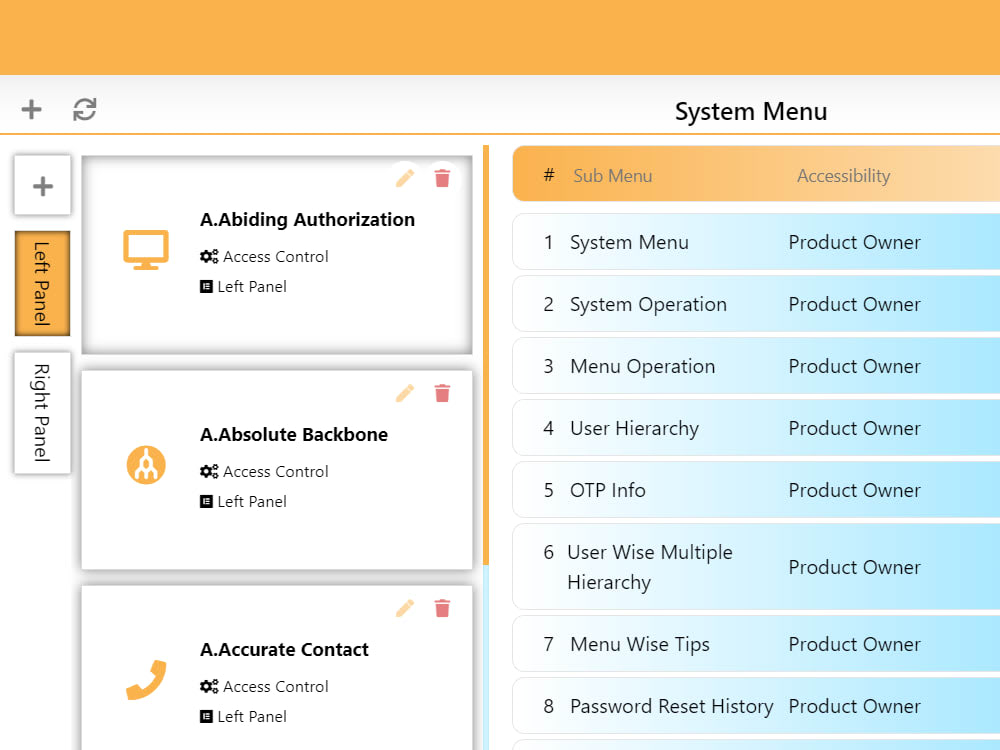Click the Sub Menu column header
Viewport: 1000px width, 750px height.
click(612, 175)
